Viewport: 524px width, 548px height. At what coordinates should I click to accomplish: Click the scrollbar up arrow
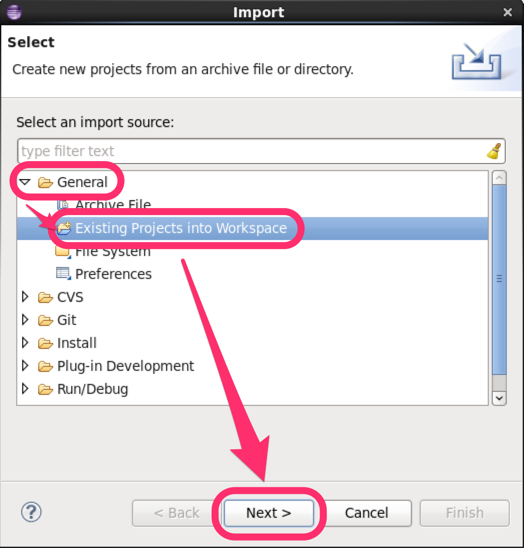click(x=499, y=178)
